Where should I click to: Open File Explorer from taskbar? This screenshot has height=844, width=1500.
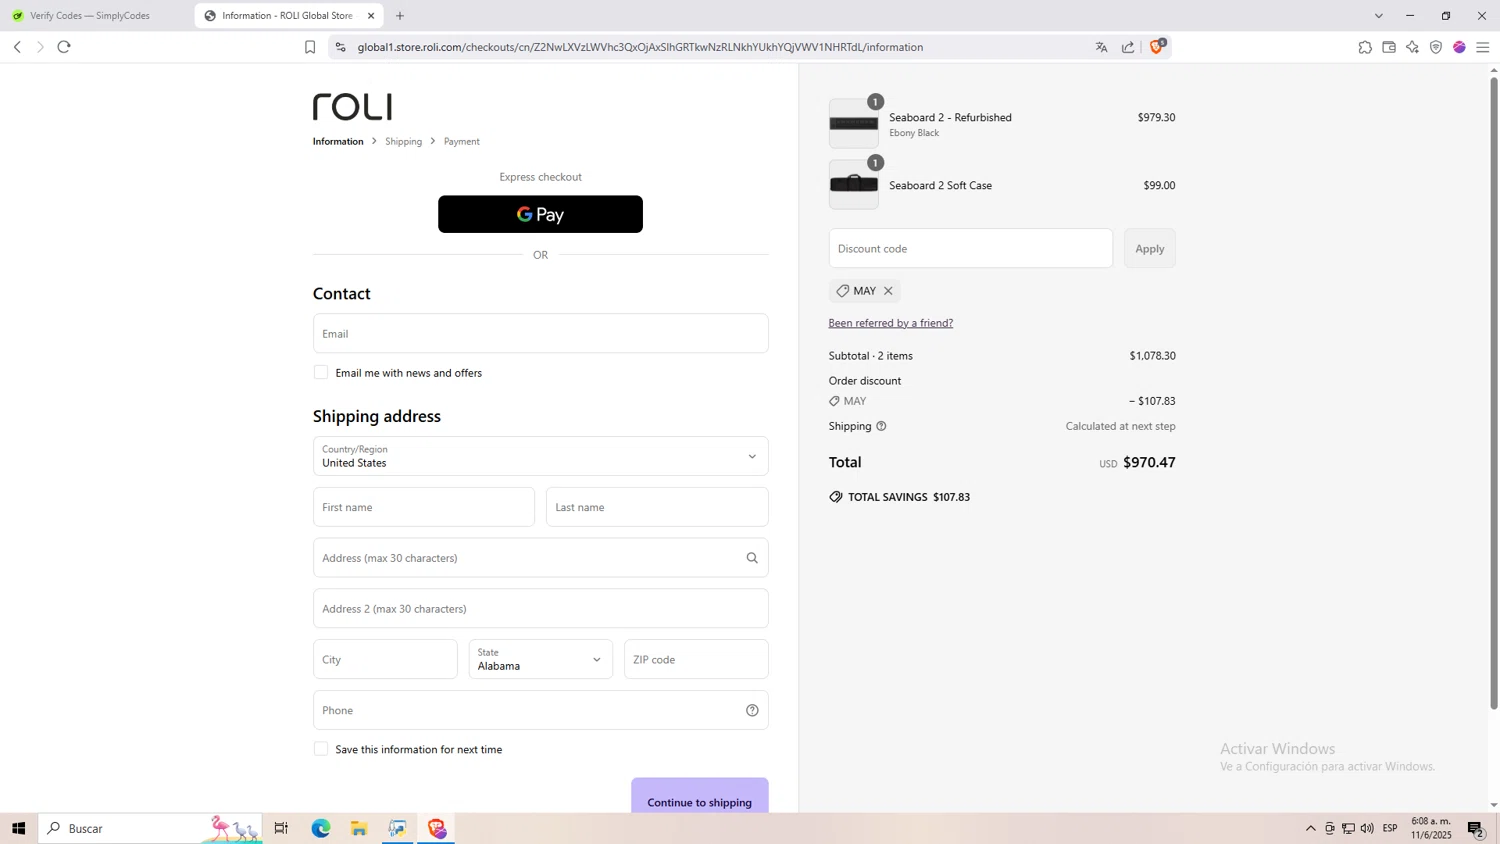point(359,828)
